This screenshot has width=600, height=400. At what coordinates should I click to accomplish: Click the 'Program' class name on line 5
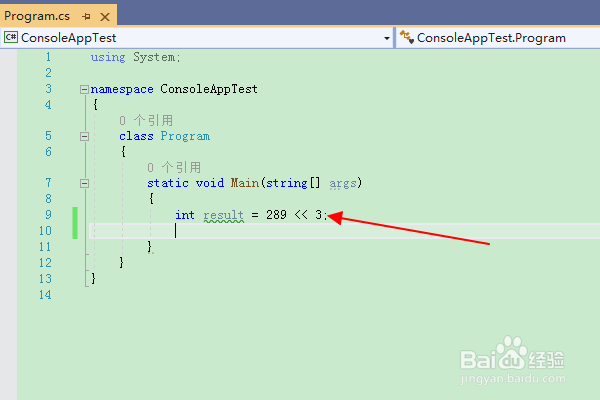click(x=185, y=136)
